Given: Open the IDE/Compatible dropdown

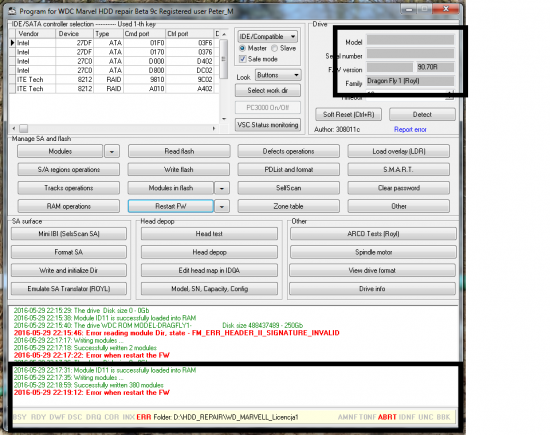Looking at the screenshot, I should (x=268, y=36).
